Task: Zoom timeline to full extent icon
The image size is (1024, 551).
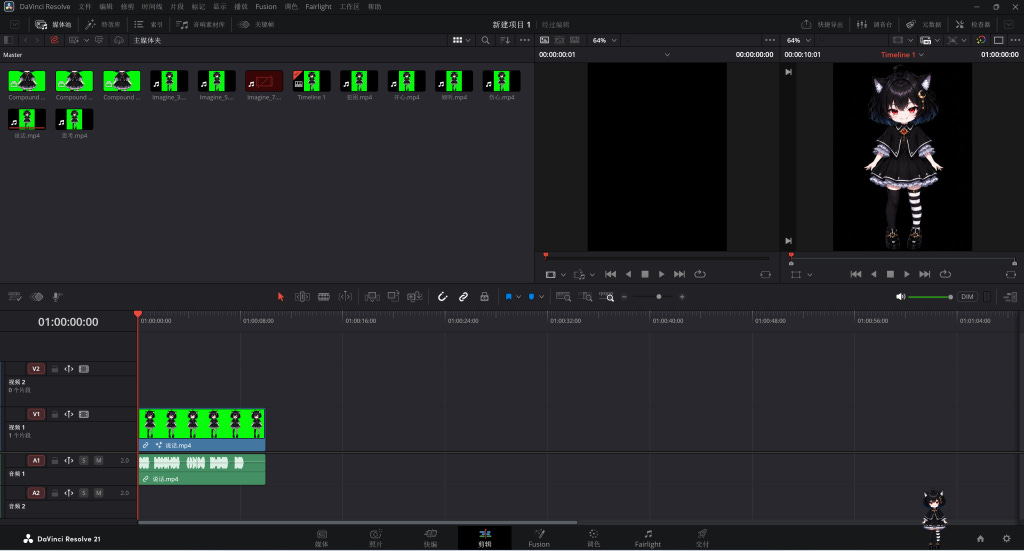Action: tap(563, 296)
